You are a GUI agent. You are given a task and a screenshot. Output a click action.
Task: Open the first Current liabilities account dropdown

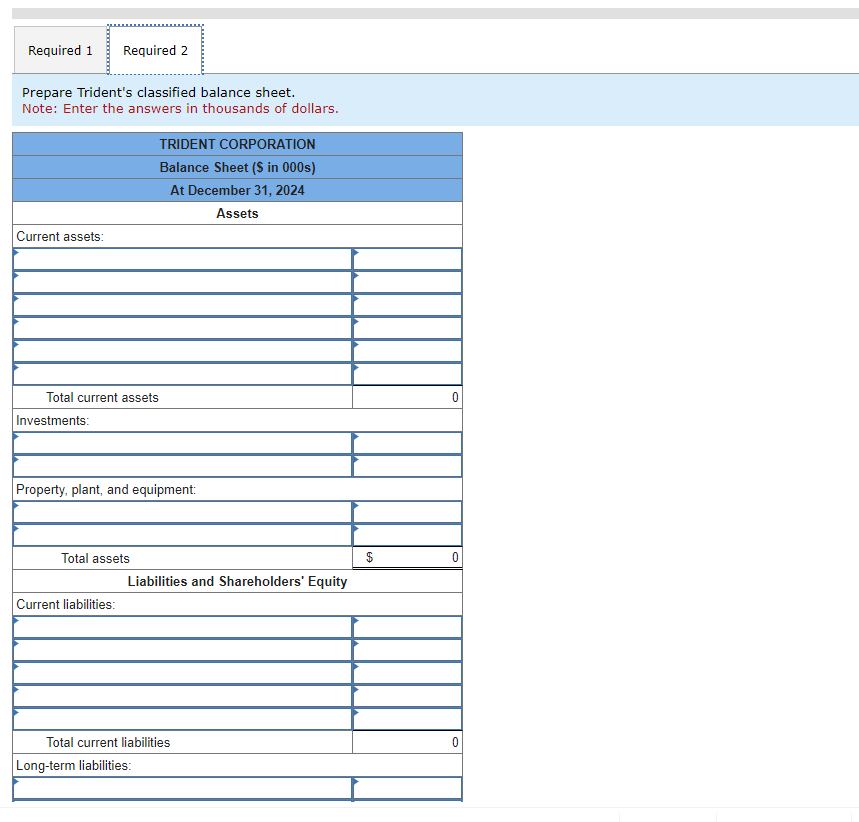pos(181,626)
